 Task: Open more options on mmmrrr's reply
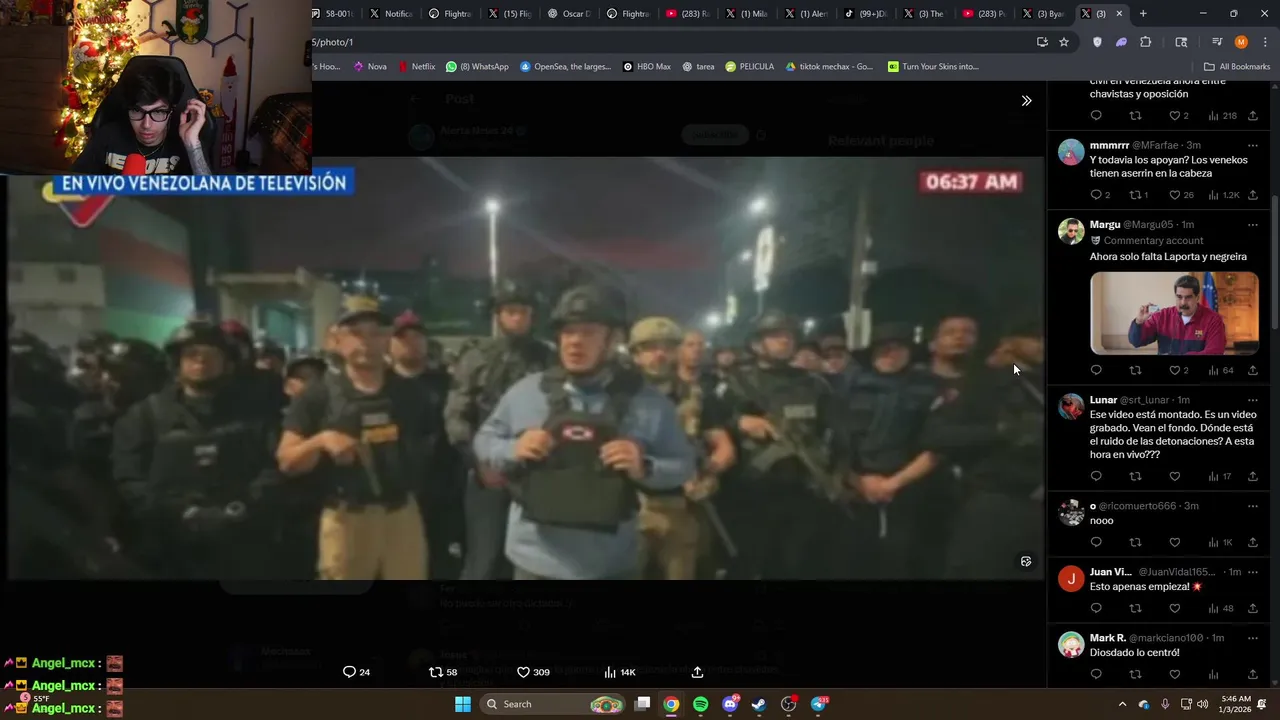[1252, 145]
